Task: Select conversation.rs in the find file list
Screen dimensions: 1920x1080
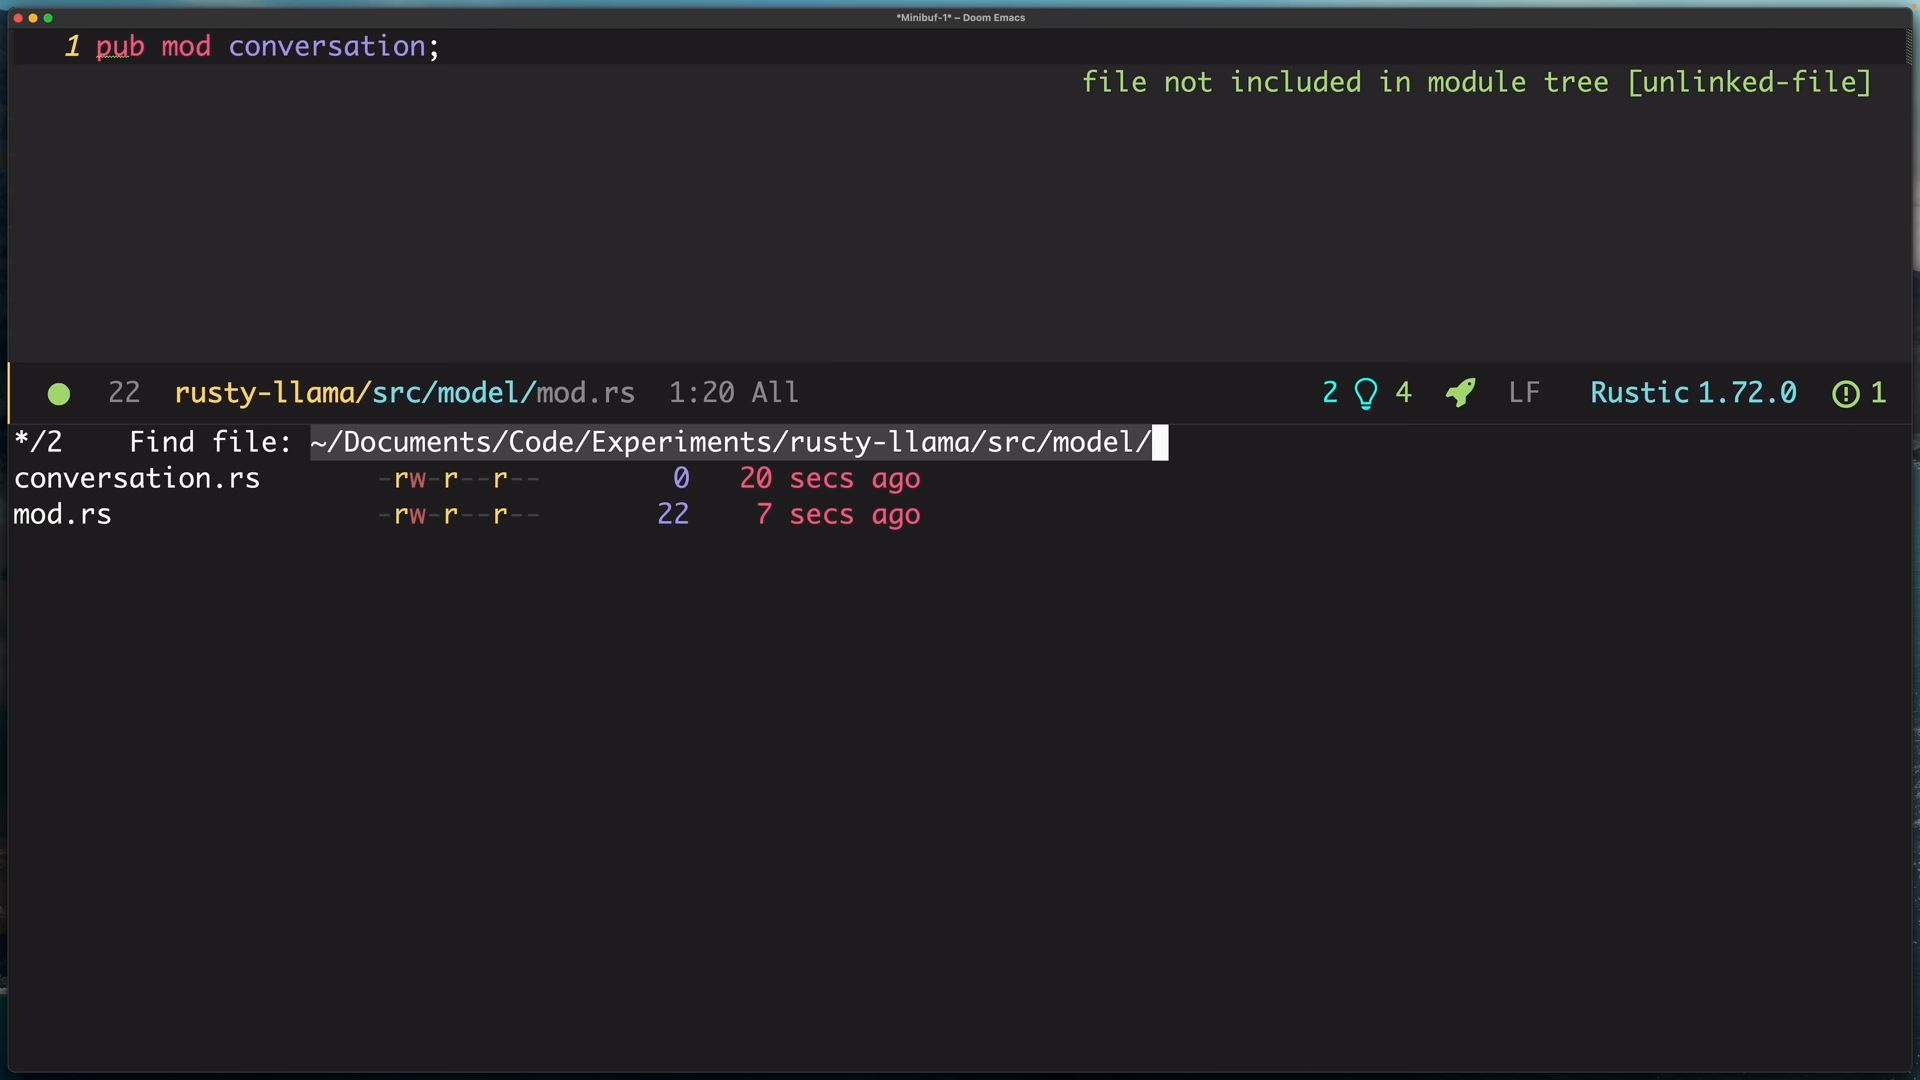Action: click(x=137, y=479)
